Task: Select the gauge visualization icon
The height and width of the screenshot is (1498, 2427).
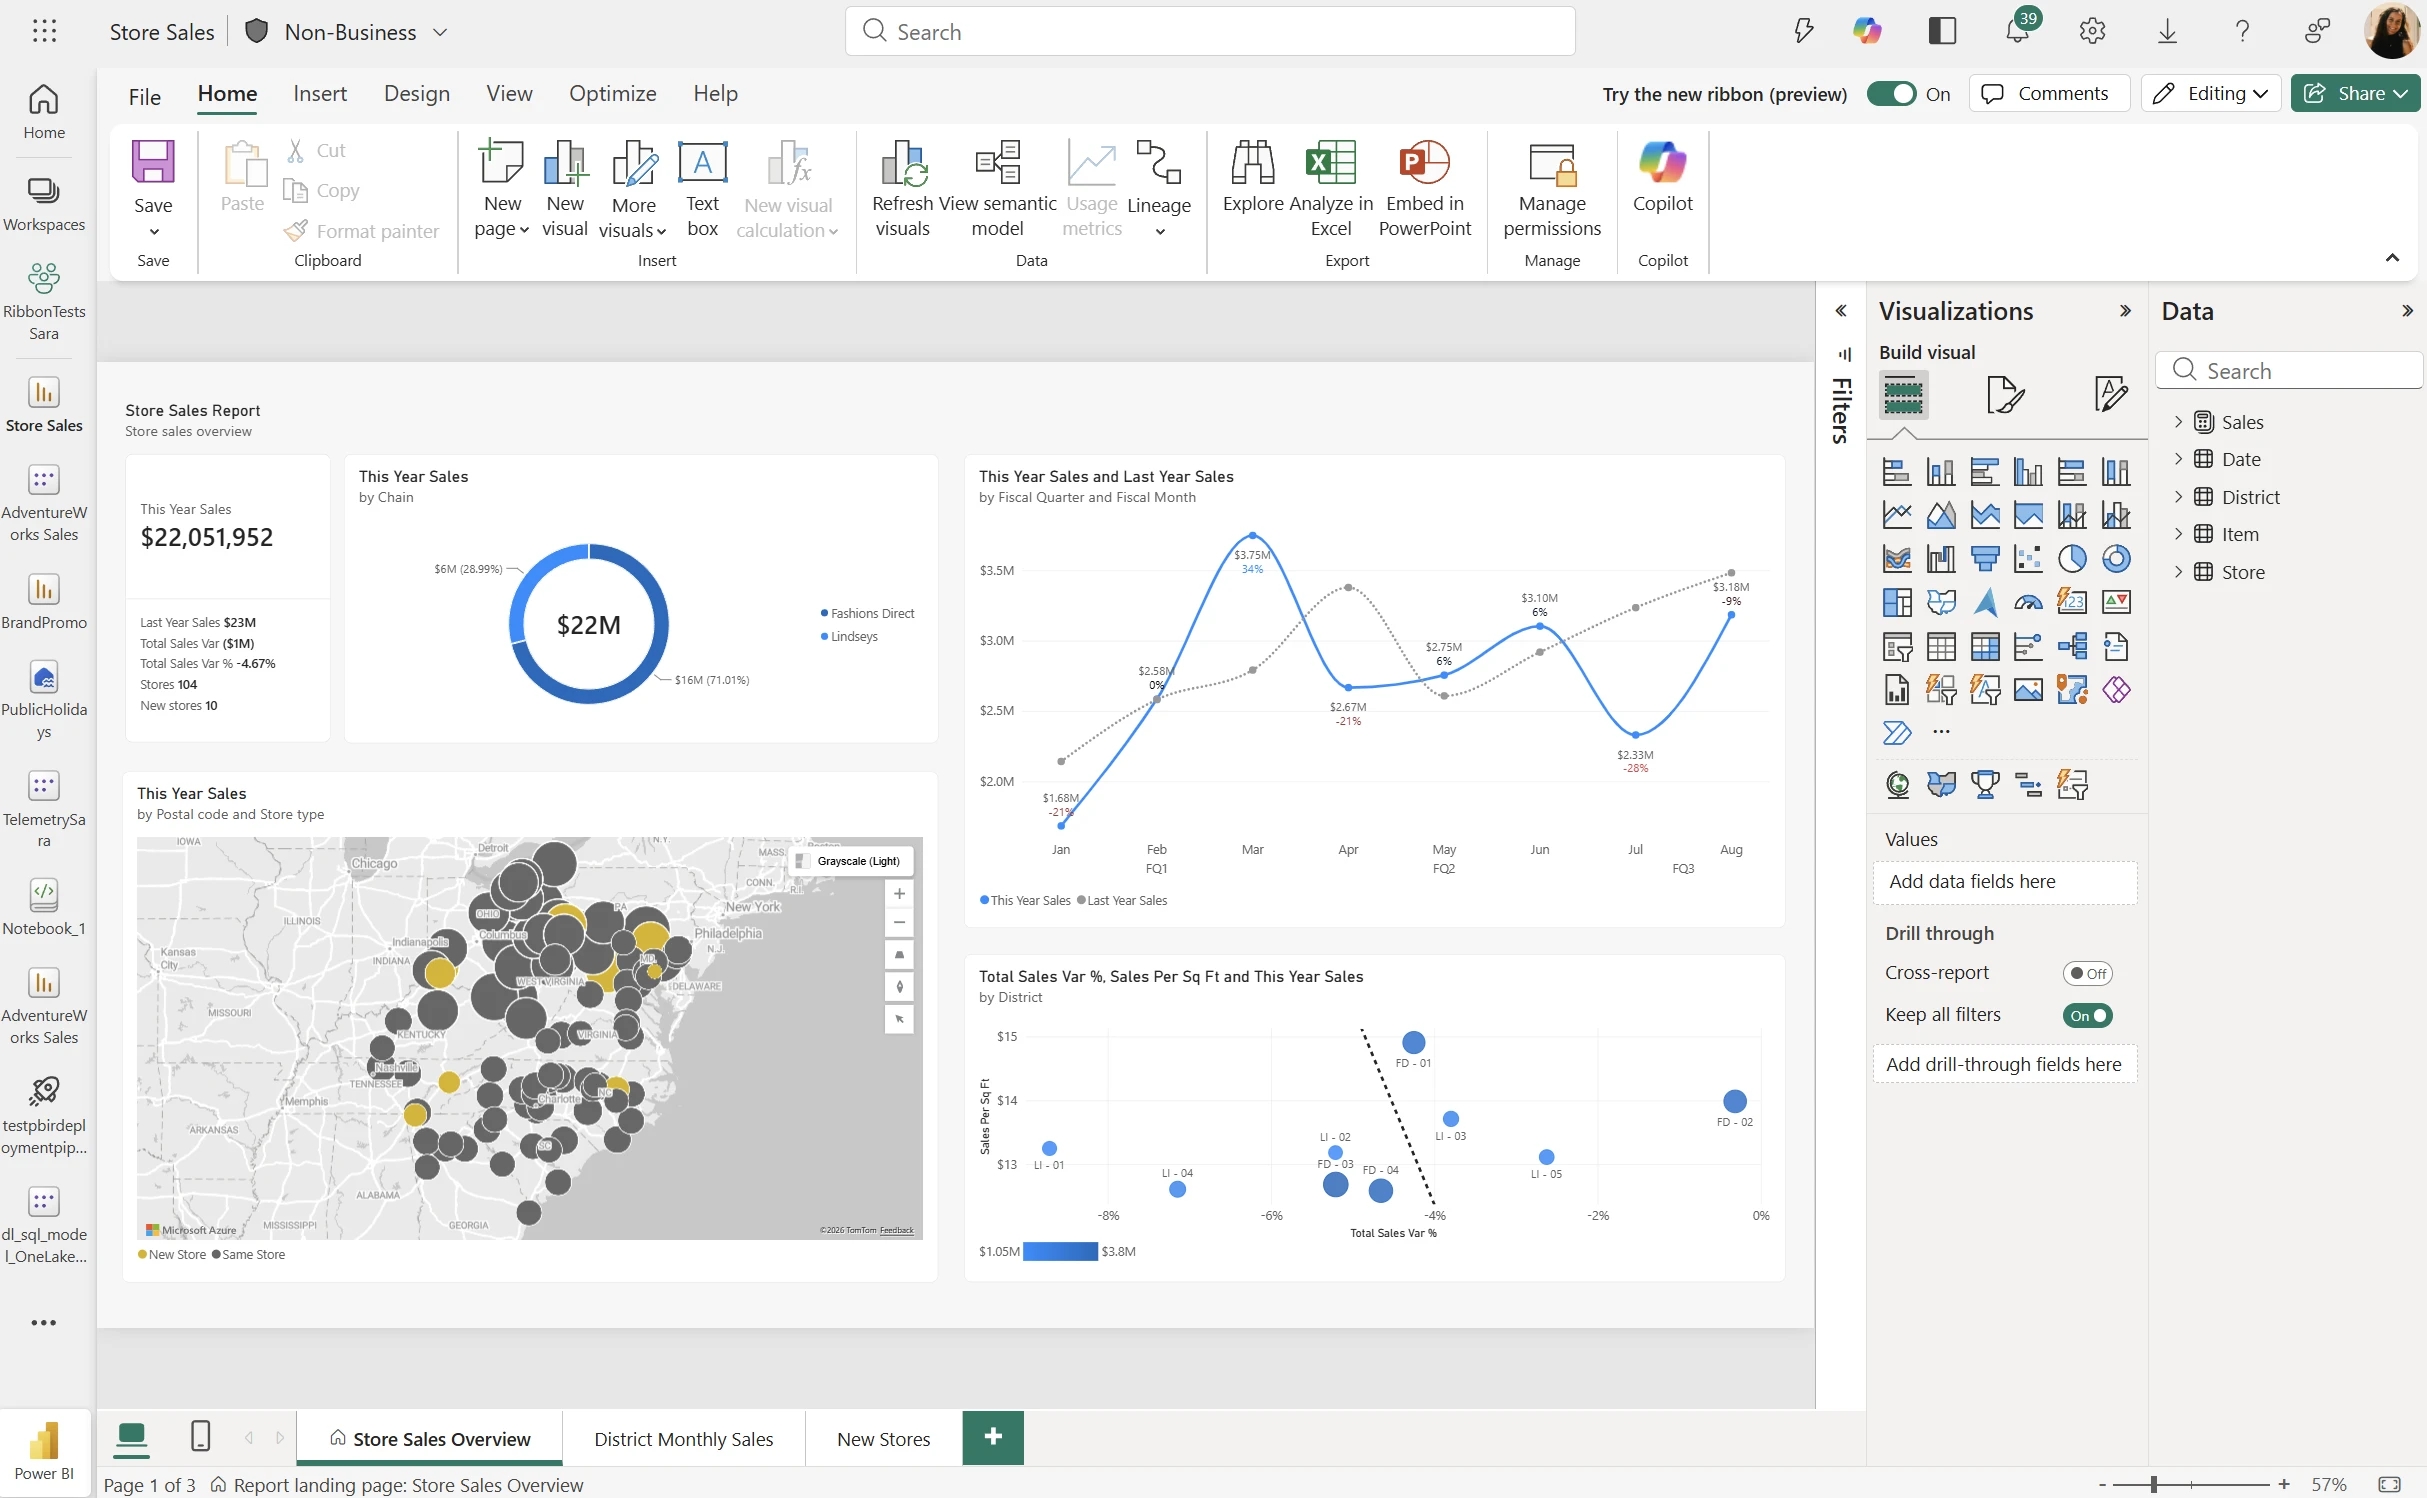Action: coord(2028,602)
